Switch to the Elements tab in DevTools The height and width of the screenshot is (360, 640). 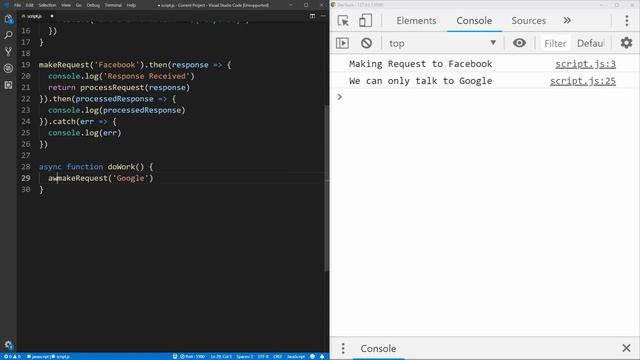[416, 20]
